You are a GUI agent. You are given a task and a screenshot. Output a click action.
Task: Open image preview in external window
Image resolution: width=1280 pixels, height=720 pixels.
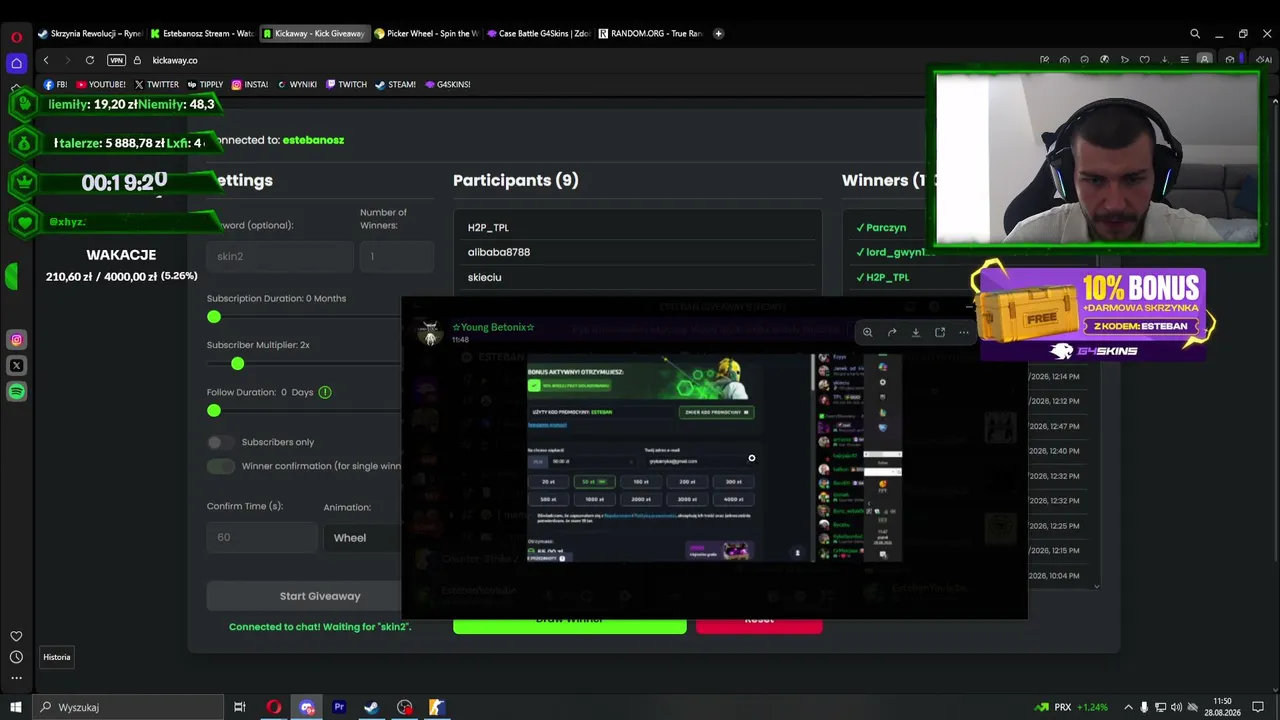coord(940,332)
